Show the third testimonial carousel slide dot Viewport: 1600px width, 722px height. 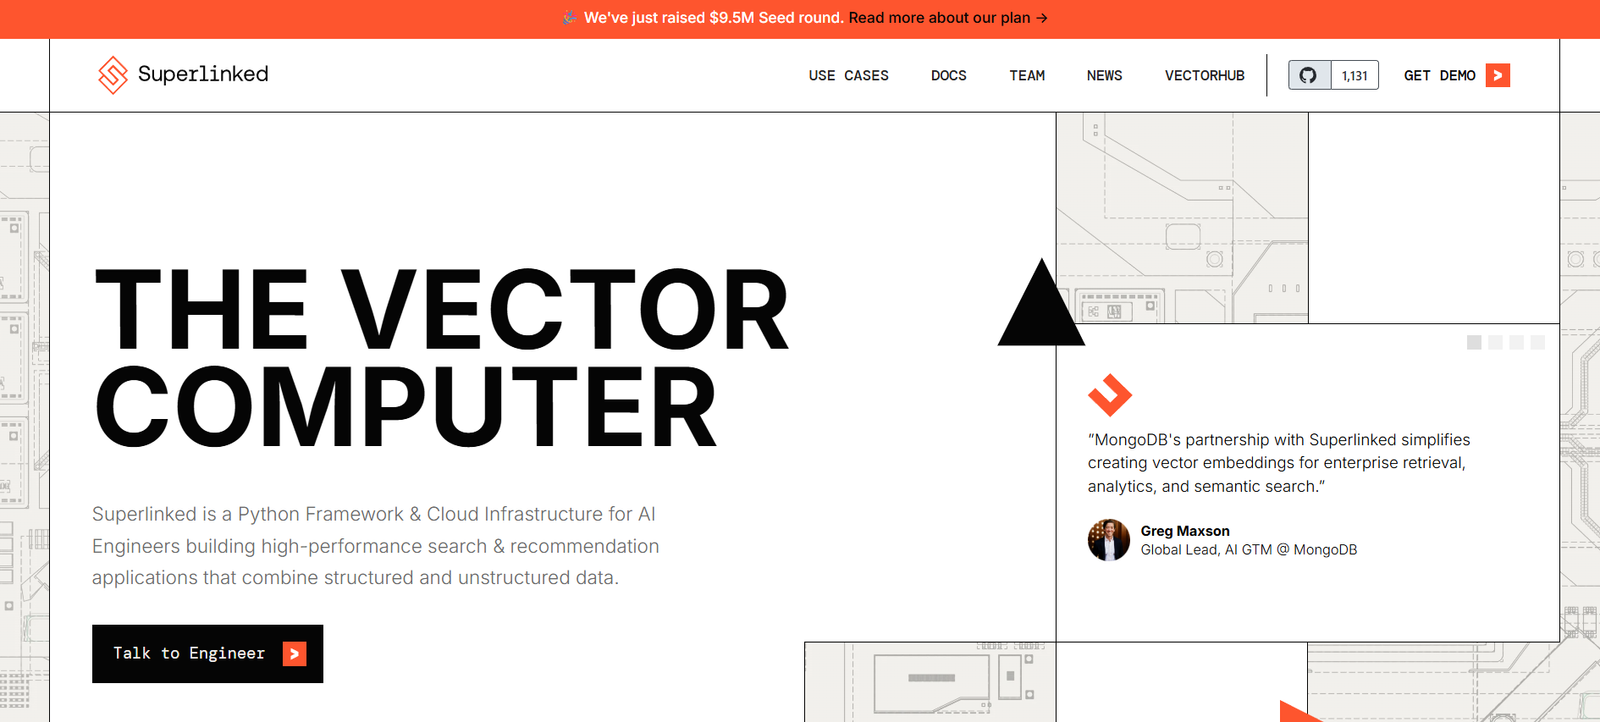pos(1517,343)
